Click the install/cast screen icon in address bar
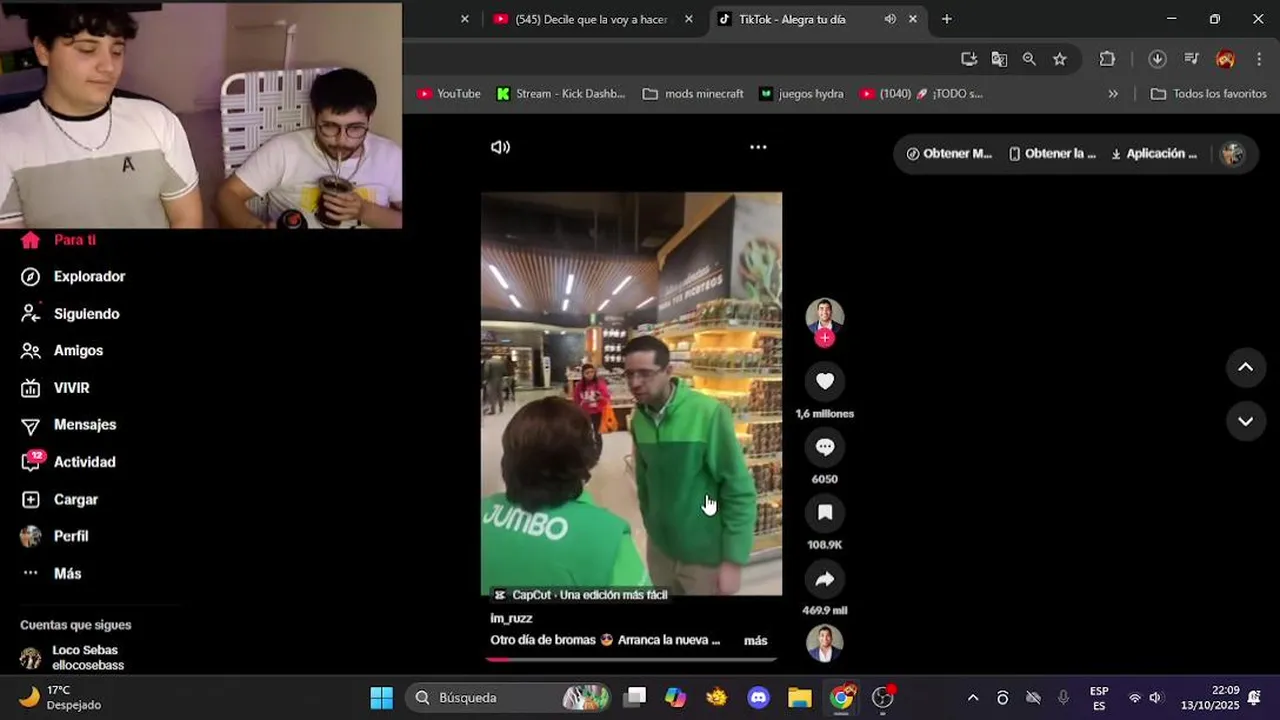Image resolution: width=1280 pixels, height=720 pixels. coord(969,59)
